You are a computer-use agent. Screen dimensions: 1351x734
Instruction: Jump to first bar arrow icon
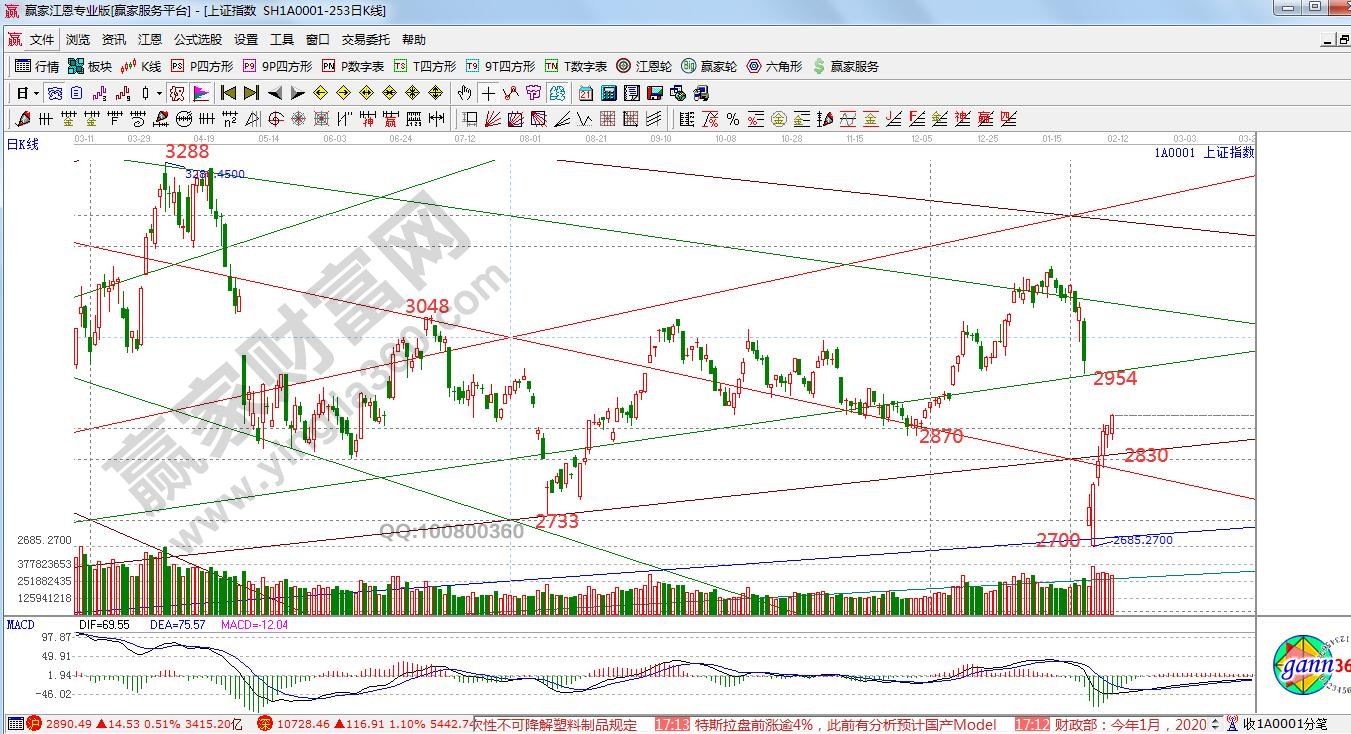click(x=228, y=93)
